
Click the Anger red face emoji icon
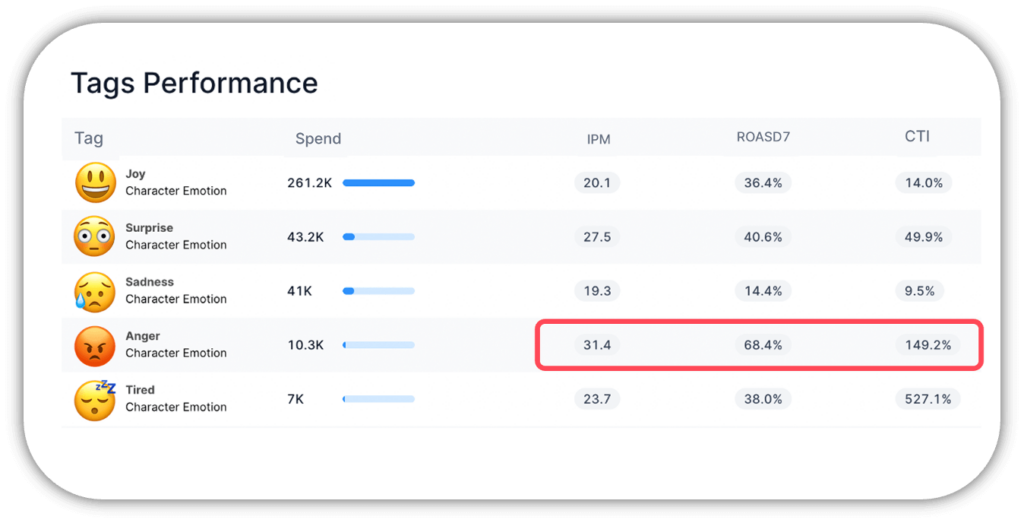pos(95,345)
